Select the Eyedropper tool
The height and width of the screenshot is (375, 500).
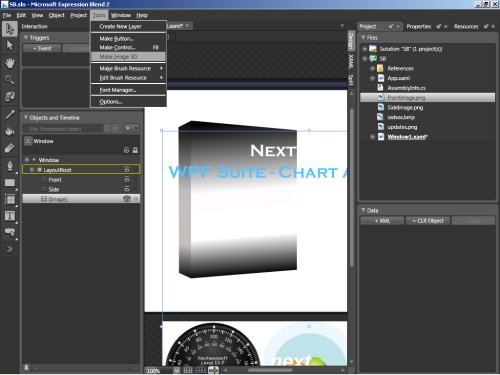click(10, 115)
